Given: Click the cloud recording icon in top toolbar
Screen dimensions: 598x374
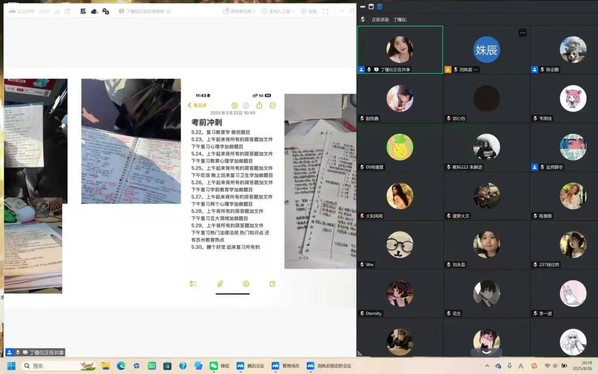Looking at the screenshot, I should [94, 11].
